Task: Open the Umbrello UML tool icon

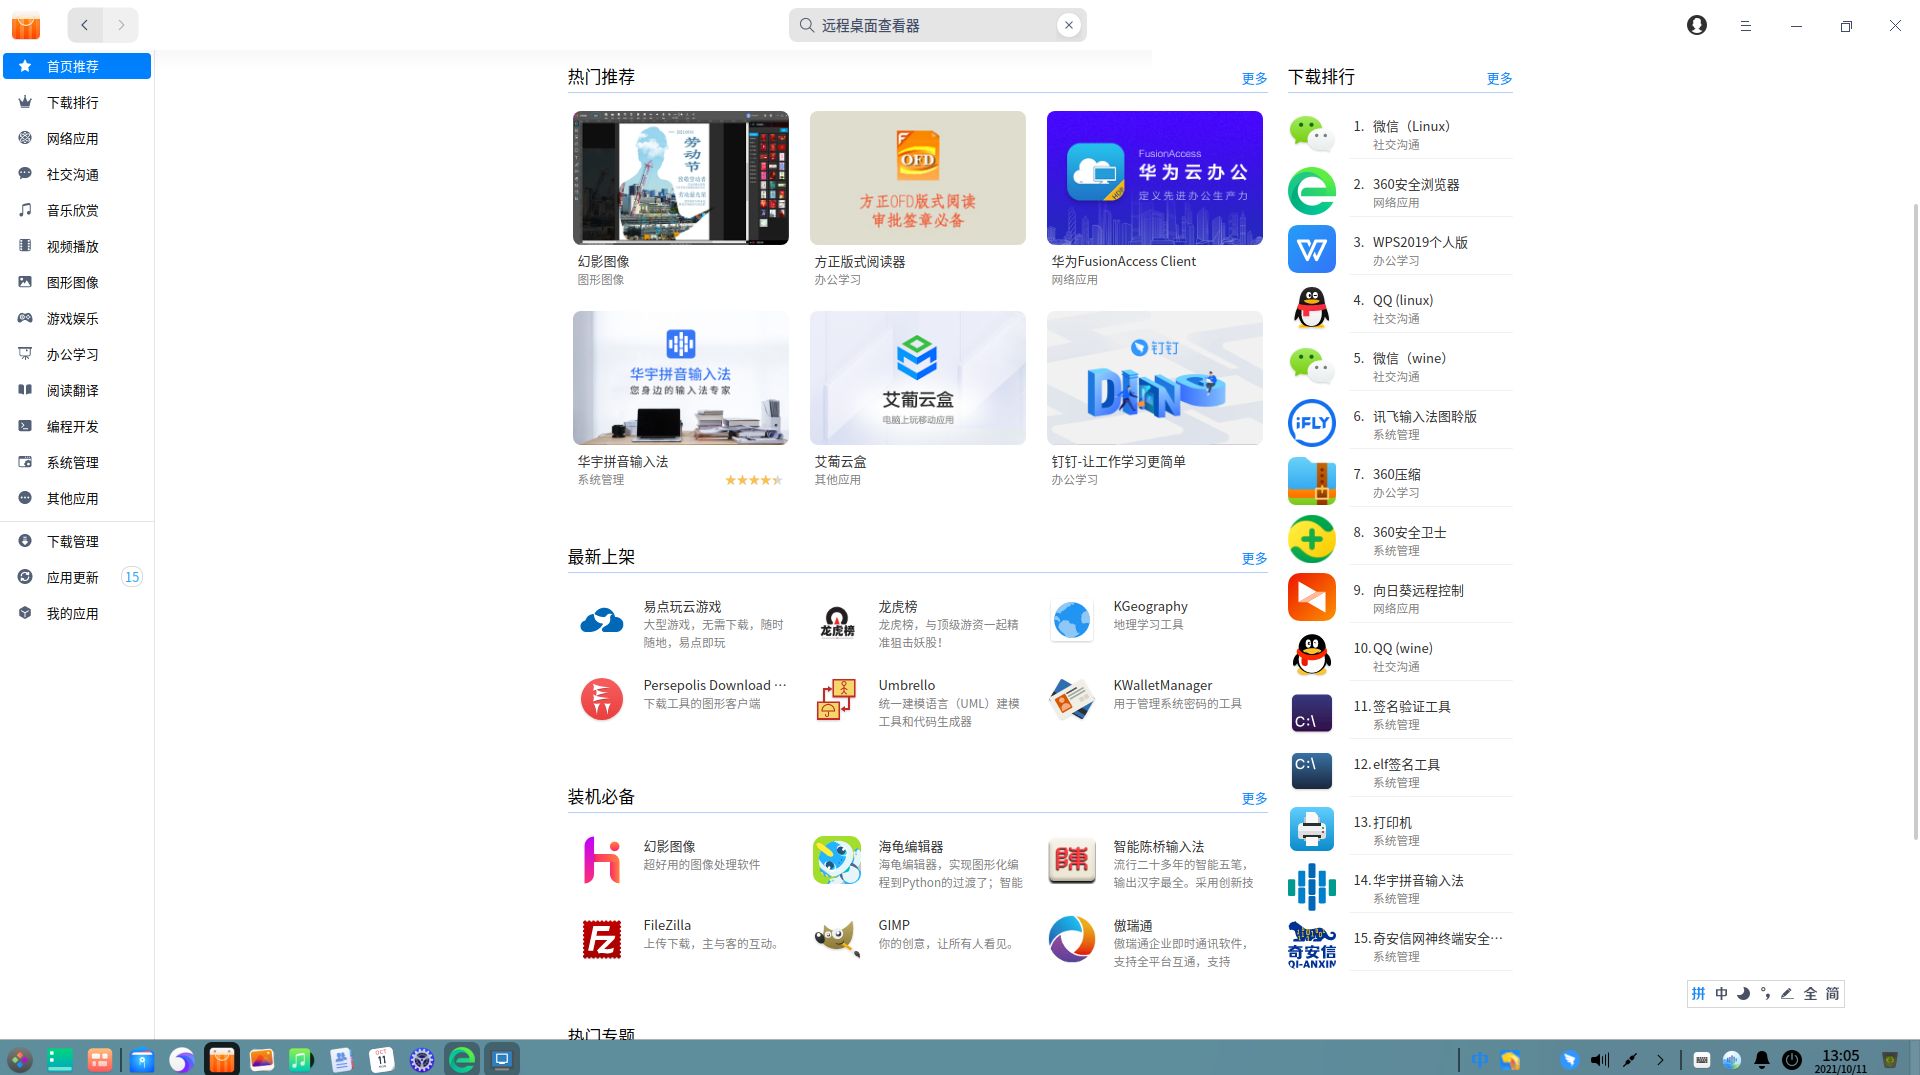Action: point(836,699)
